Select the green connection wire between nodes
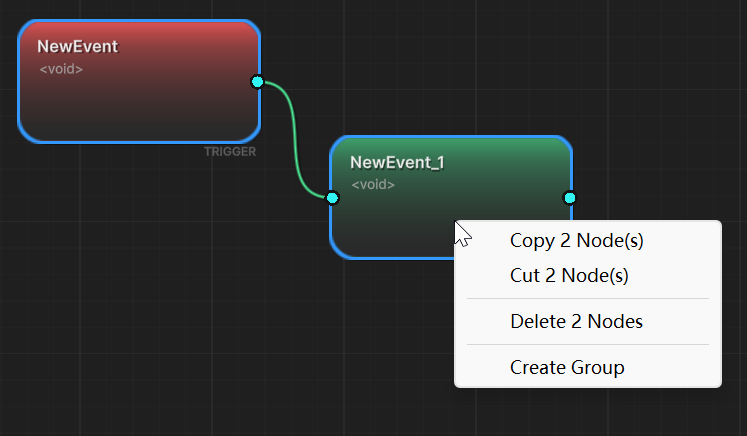Screen dimensions: 747x436 pos(295,140)
